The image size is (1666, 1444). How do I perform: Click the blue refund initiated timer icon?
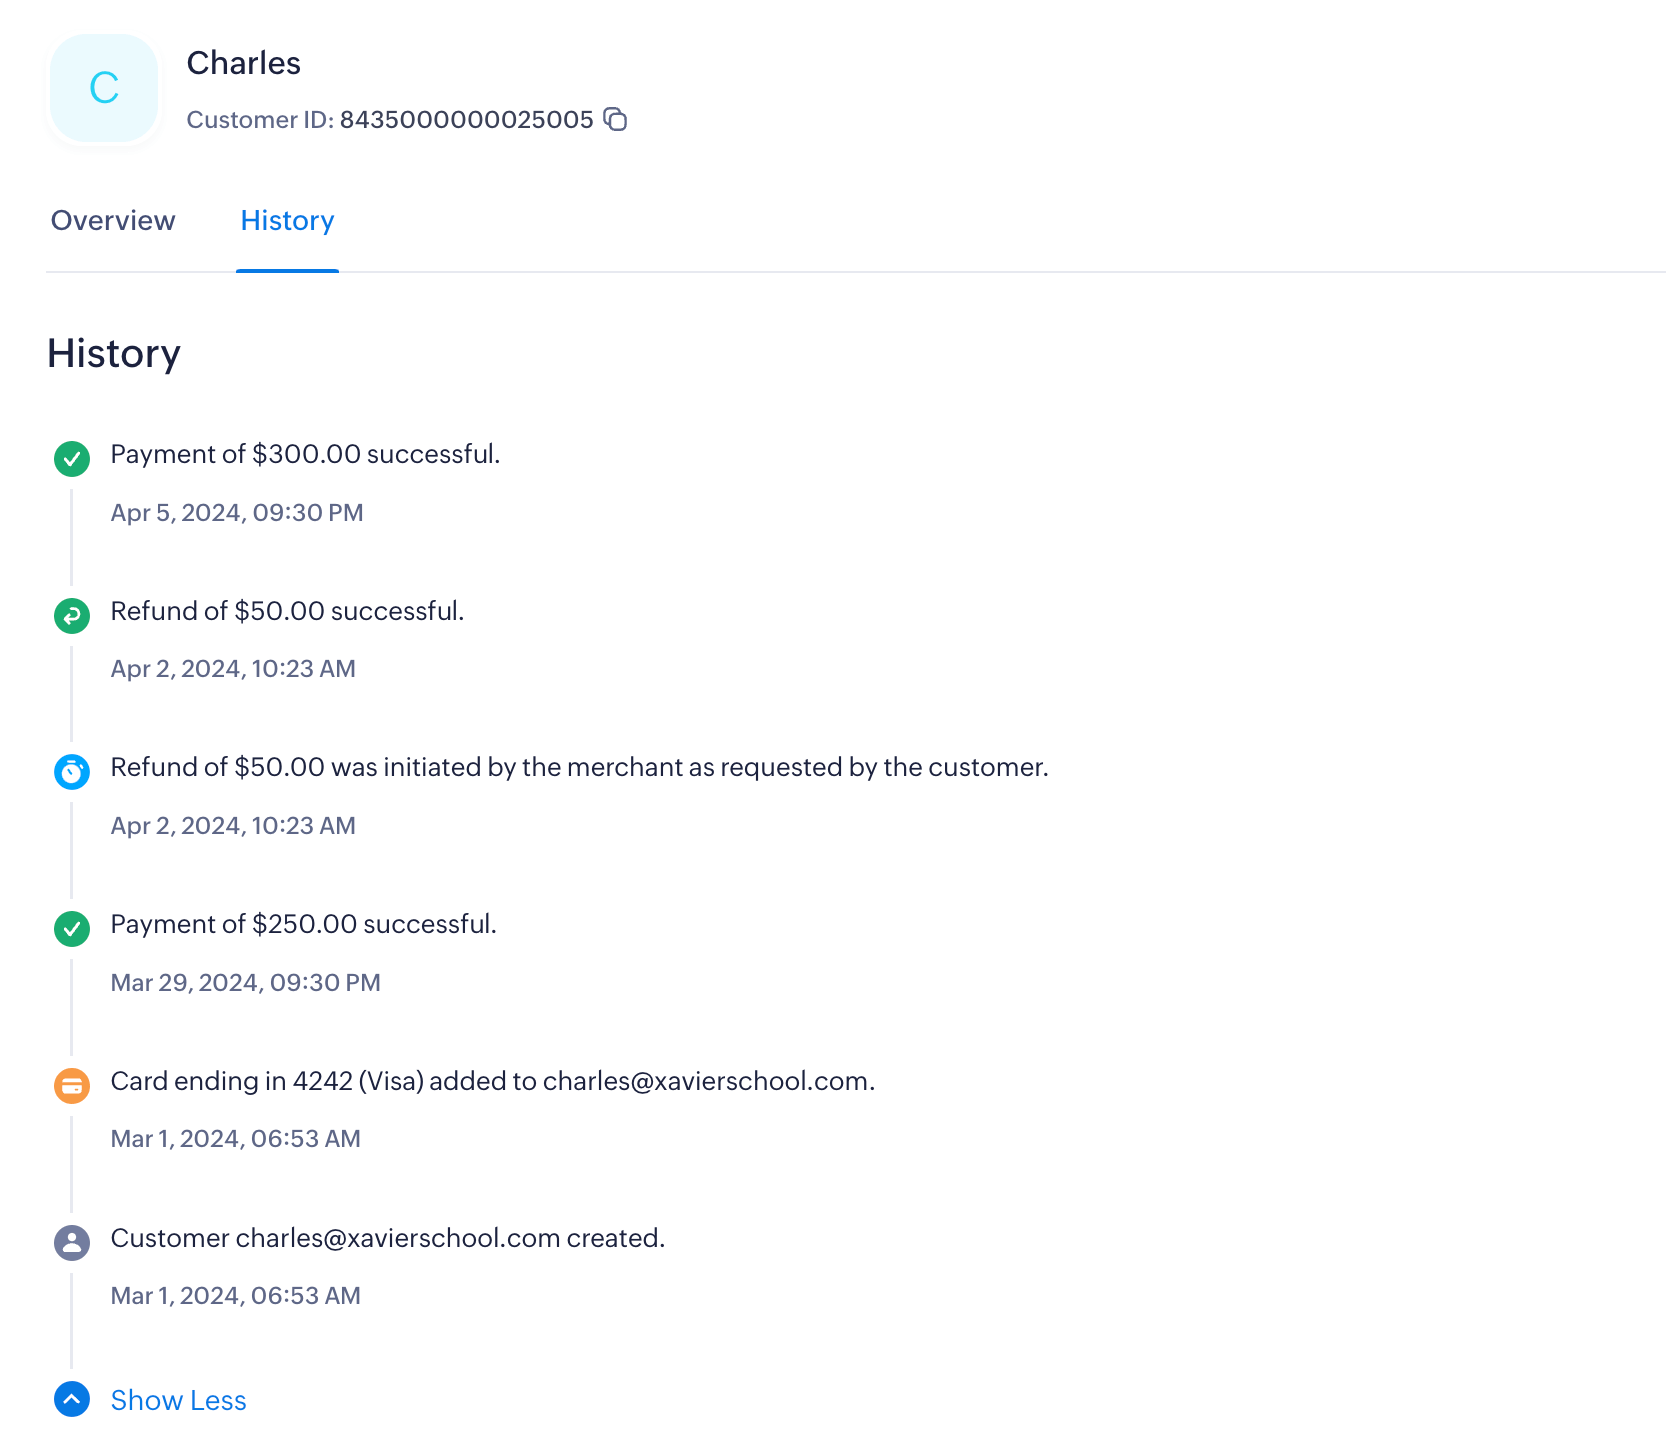72,772
